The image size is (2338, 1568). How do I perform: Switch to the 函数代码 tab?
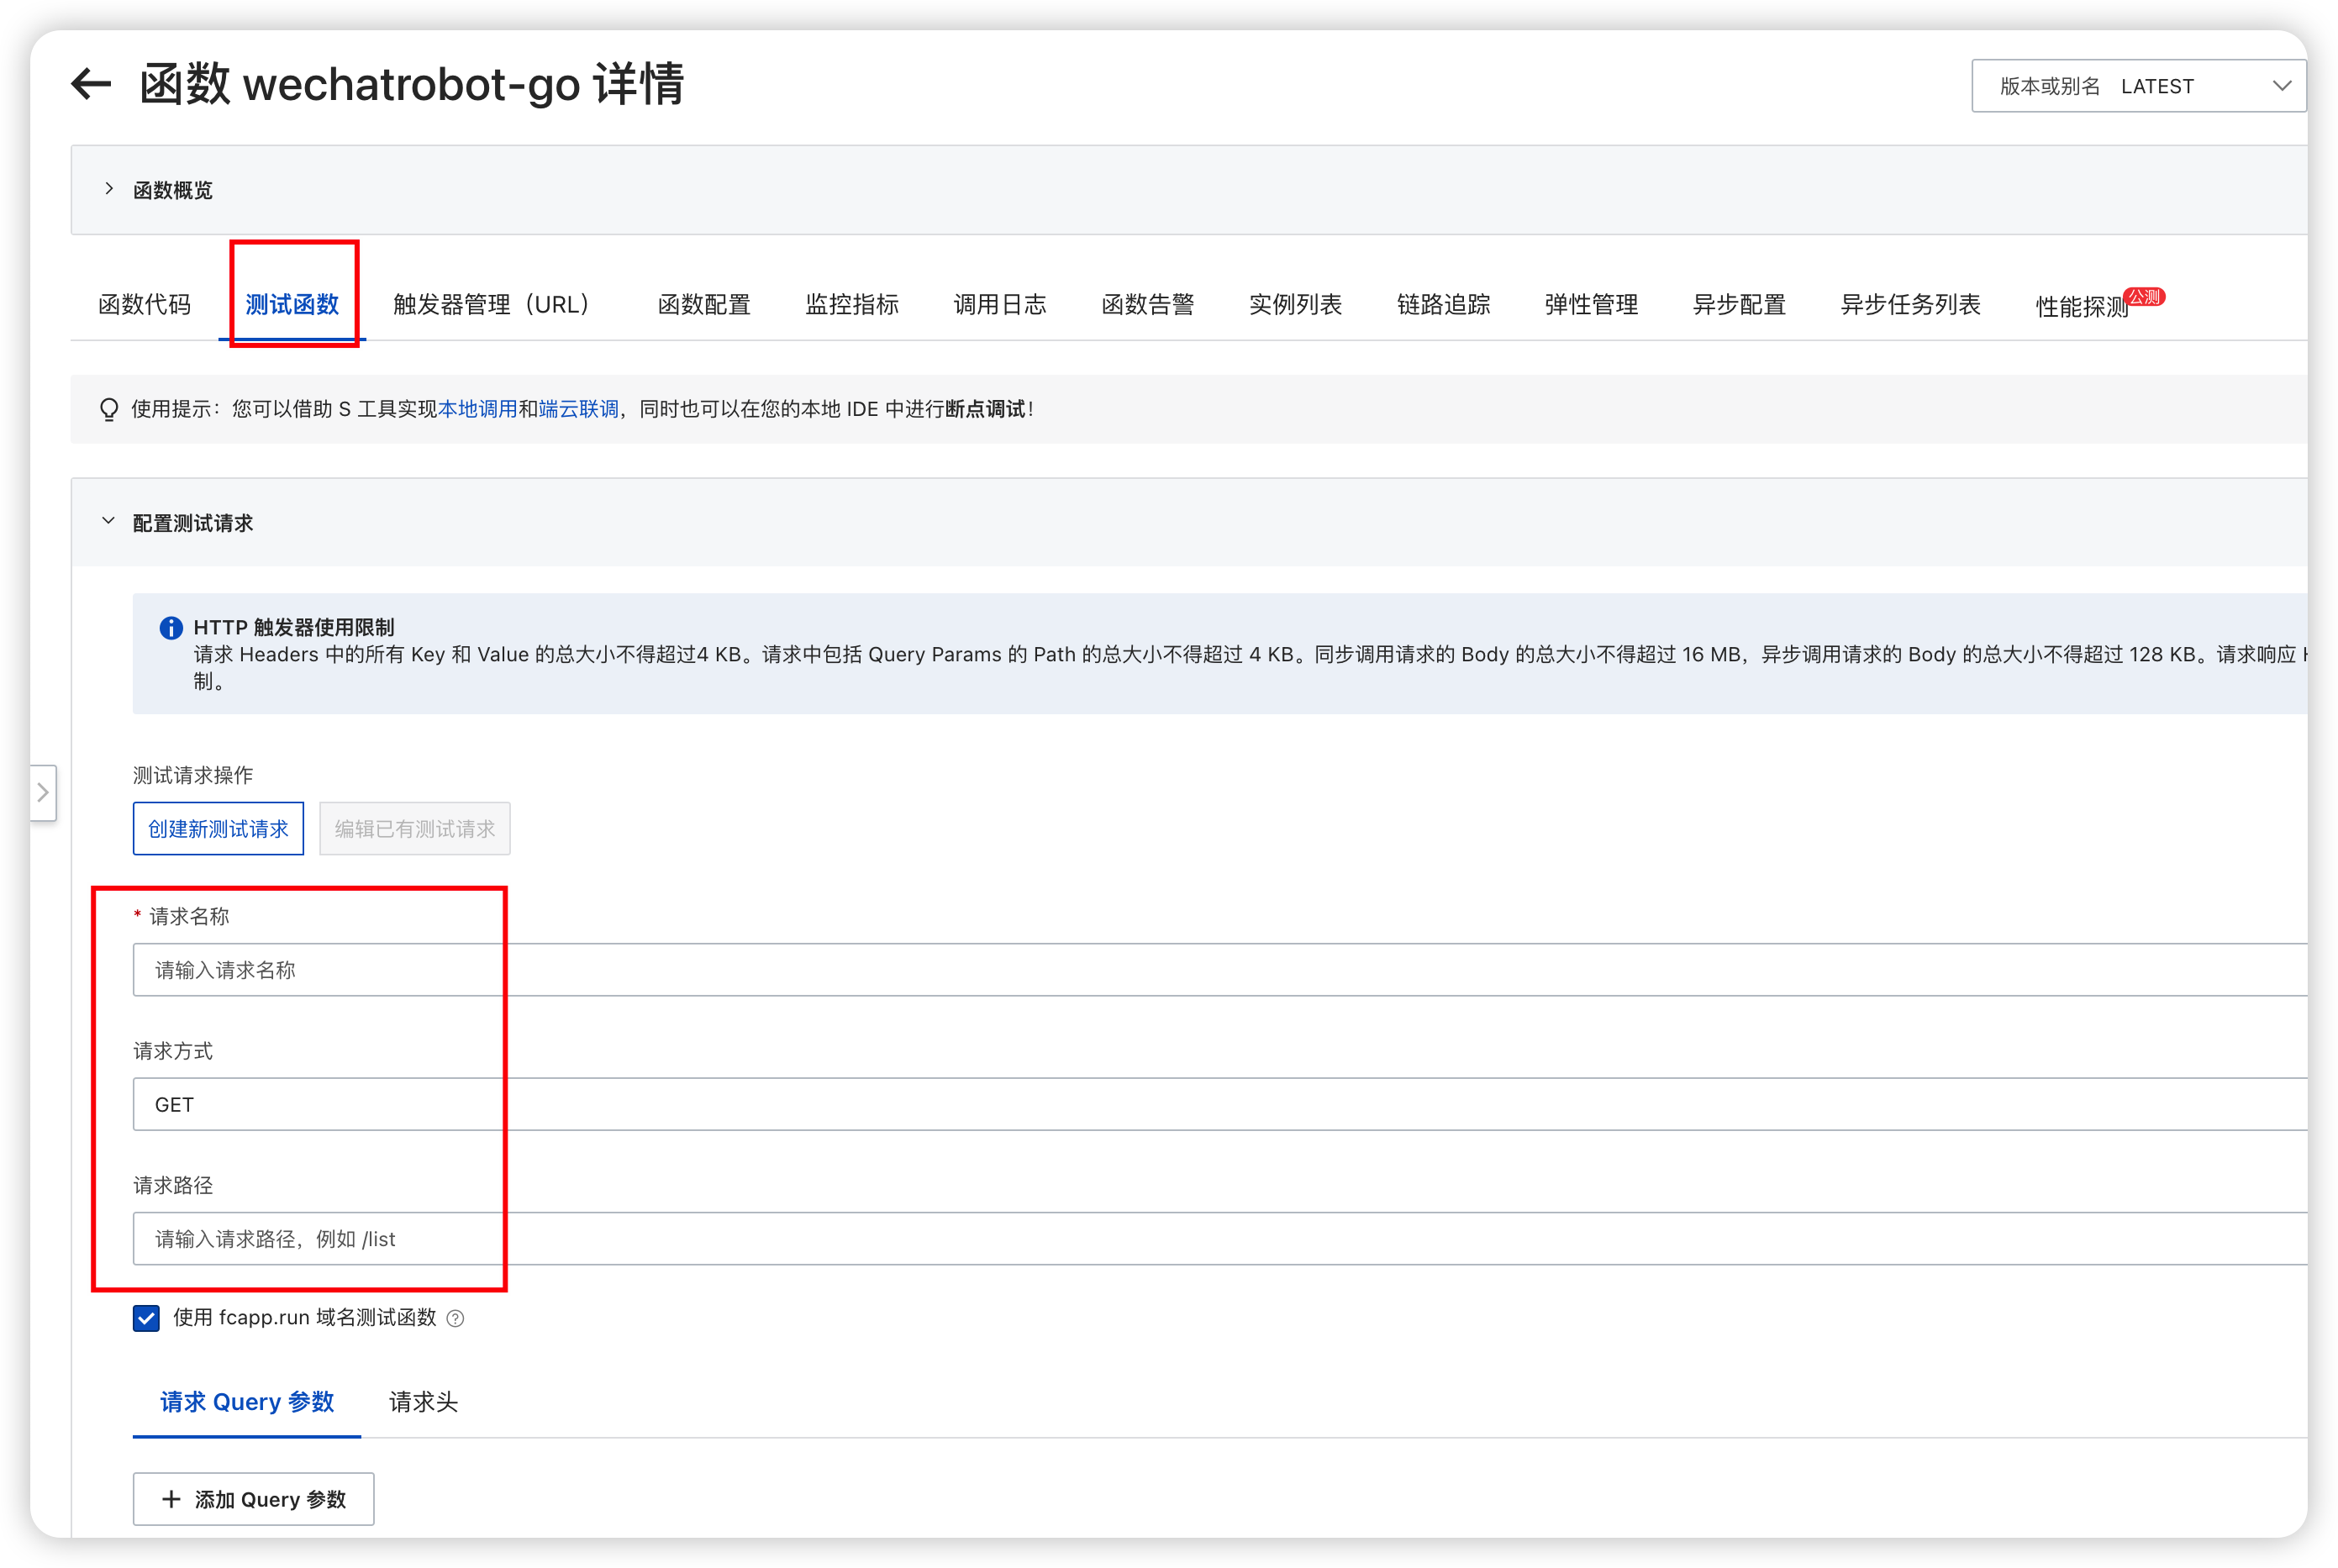click(x=144, y=304)
